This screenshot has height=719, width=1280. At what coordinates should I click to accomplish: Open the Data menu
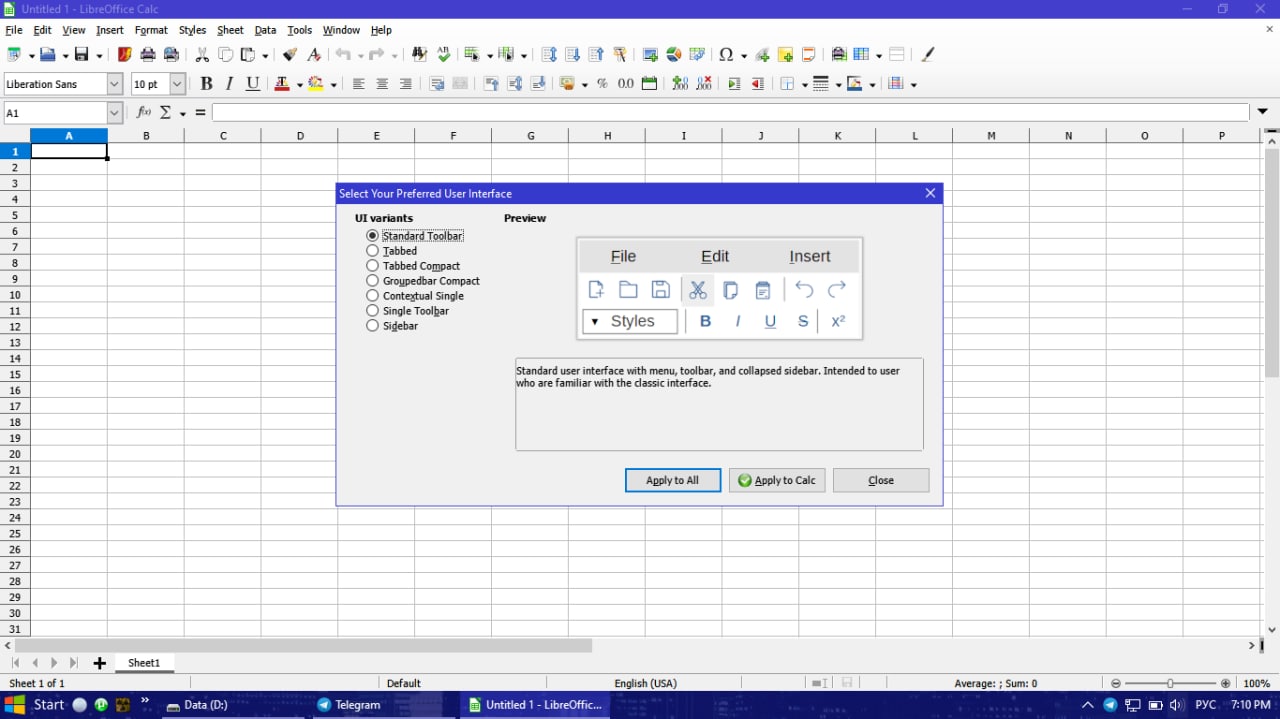coord(265,30)
